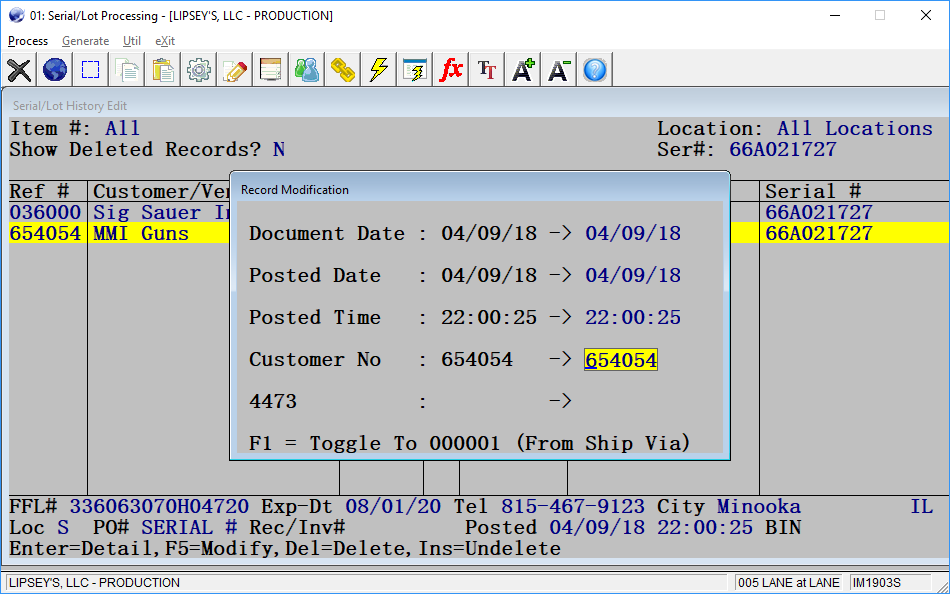950x594 pixels.
Task: Open the Util menu
Action: 131,41
